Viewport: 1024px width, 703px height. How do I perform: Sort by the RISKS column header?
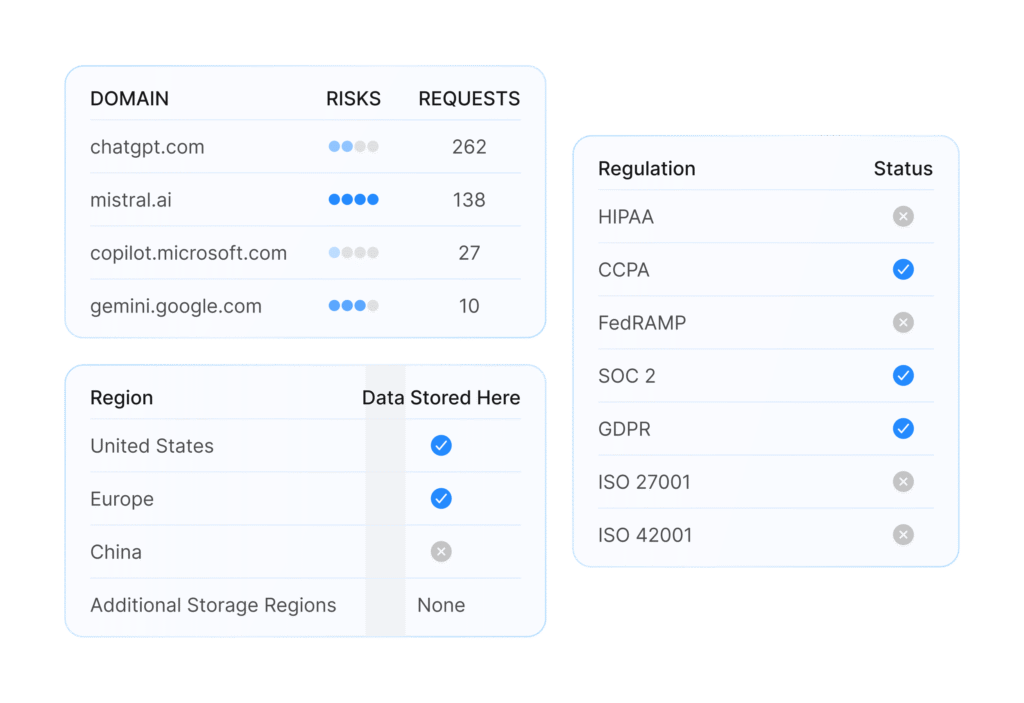coord(353,99)
